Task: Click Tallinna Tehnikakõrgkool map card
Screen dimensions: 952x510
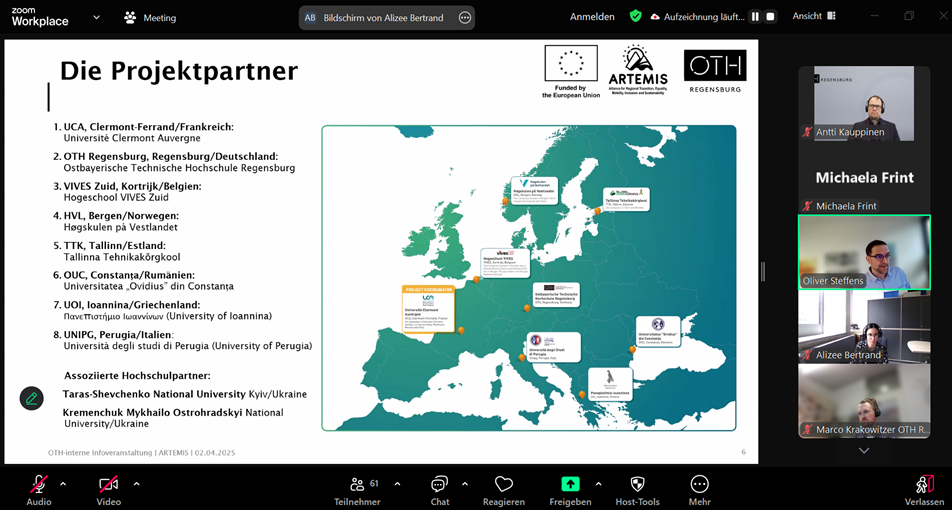Action: 626,199
